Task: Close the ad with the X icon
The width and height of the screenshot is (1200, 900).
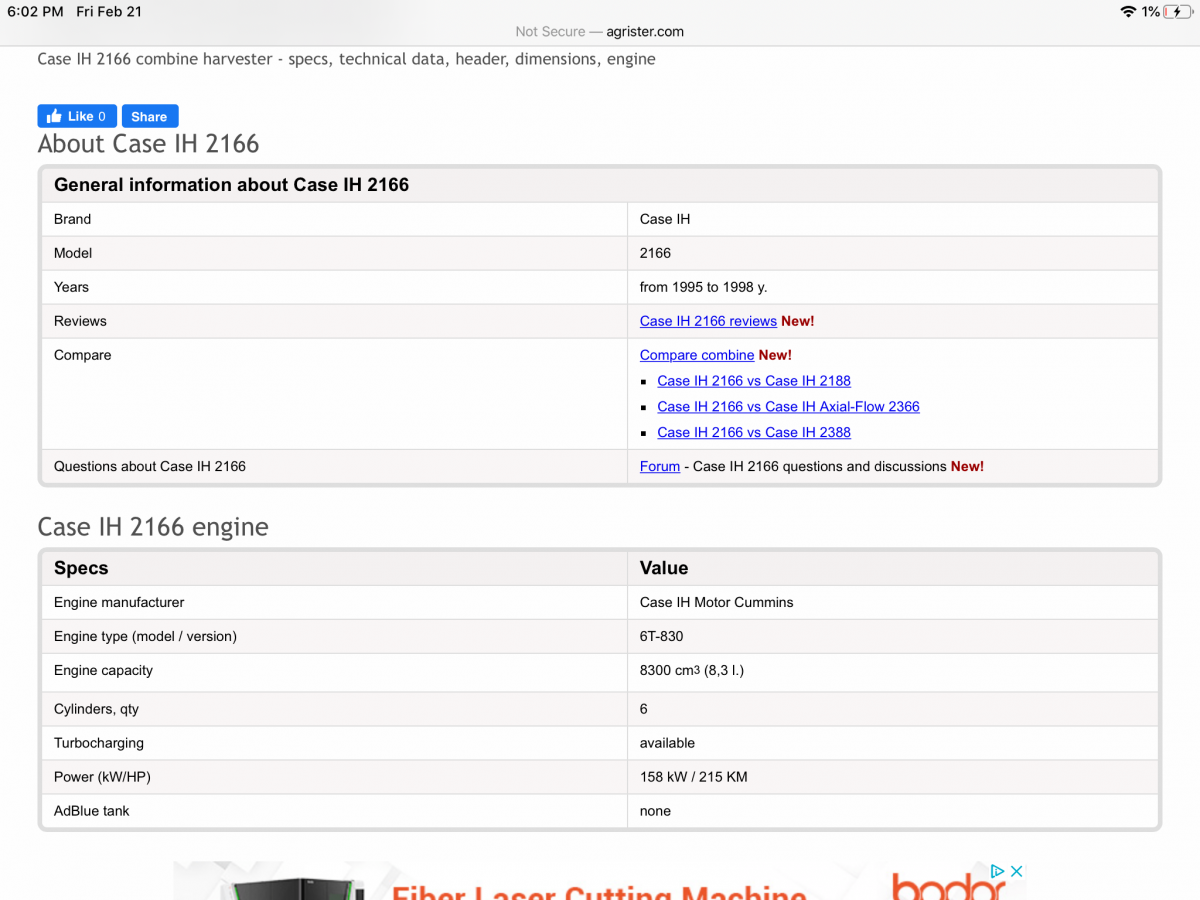Action: pos(1016,871)
